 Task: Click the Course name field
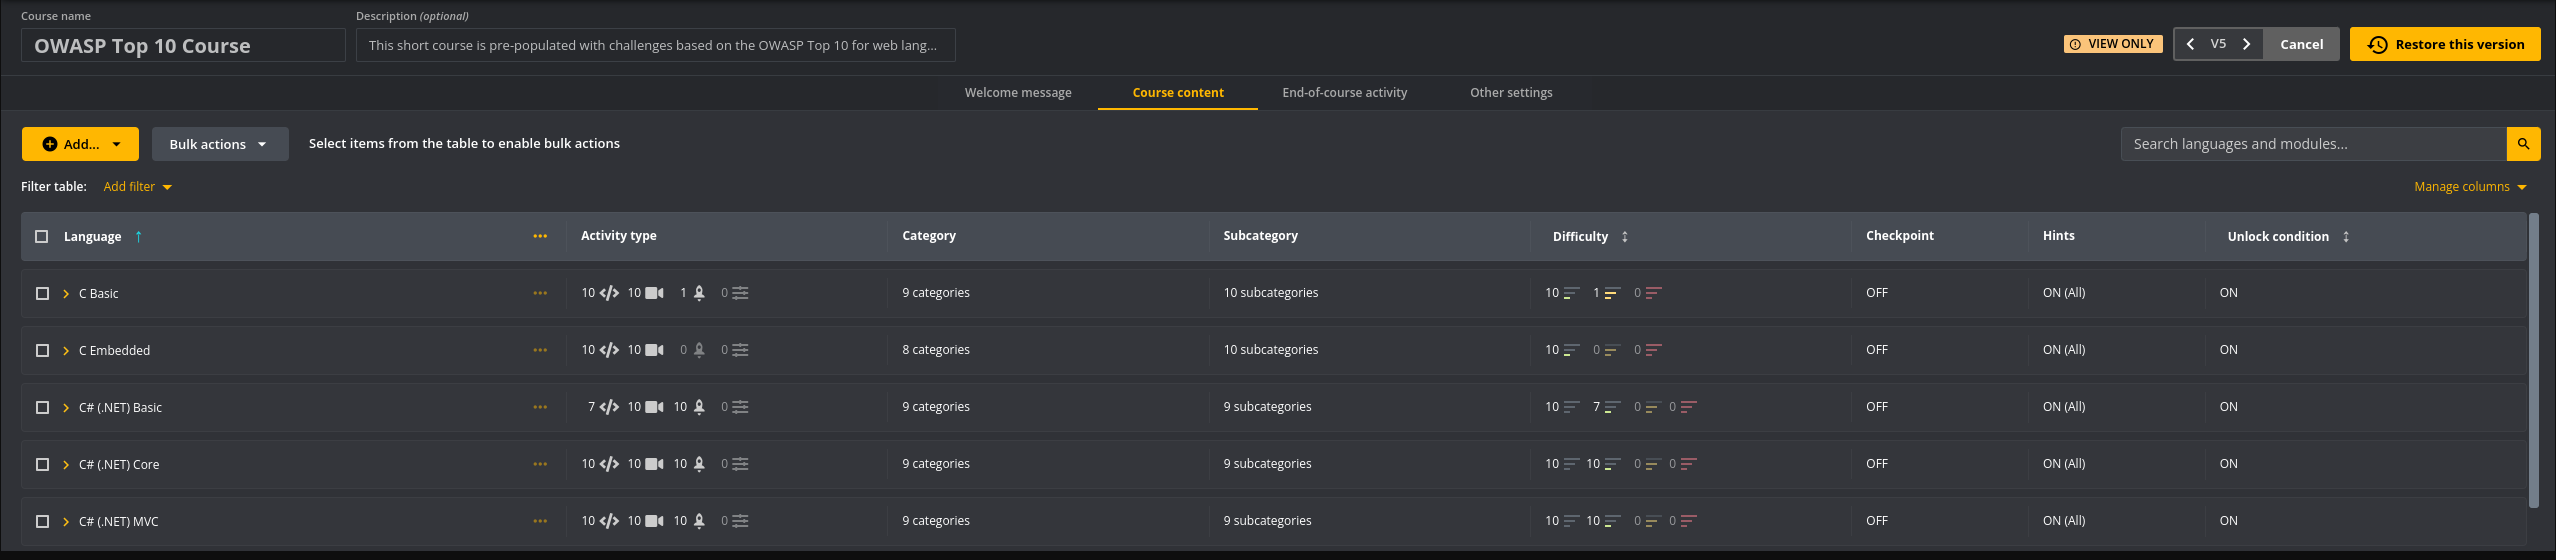[183, 45]
